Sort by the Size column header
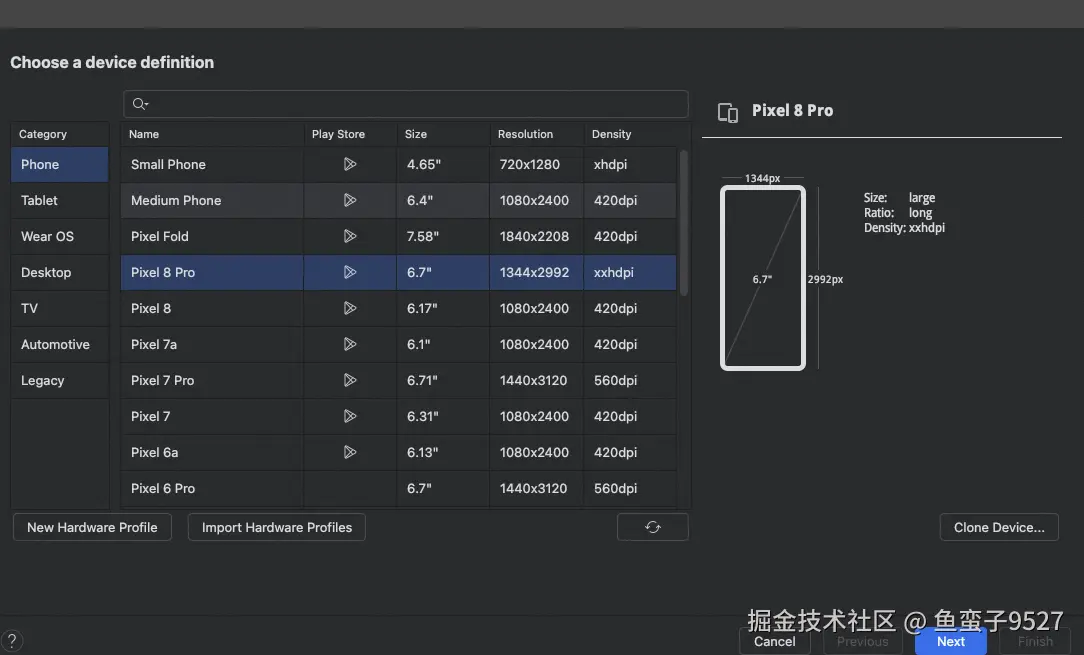Screen dimensions: 1084x655 click(443, 134)
